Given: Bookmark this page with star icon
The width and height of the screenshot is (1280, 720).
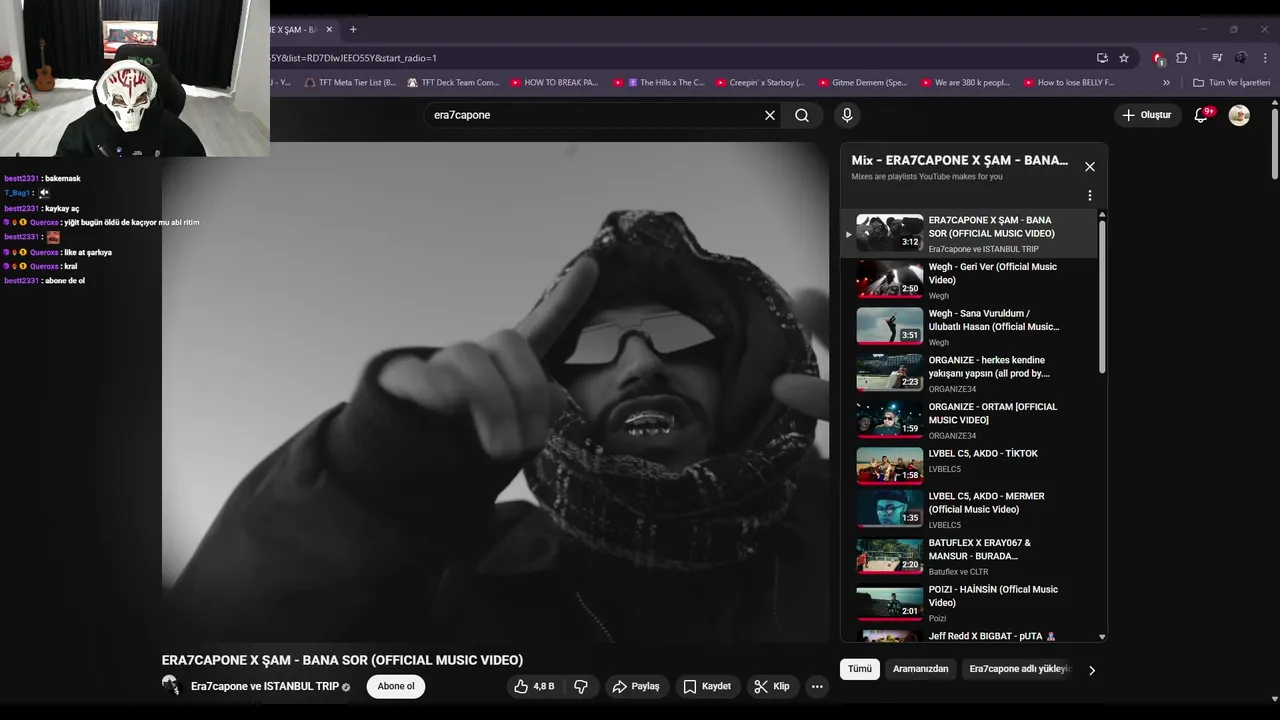Looking at the screenshot, I should tap(1124, 58).
